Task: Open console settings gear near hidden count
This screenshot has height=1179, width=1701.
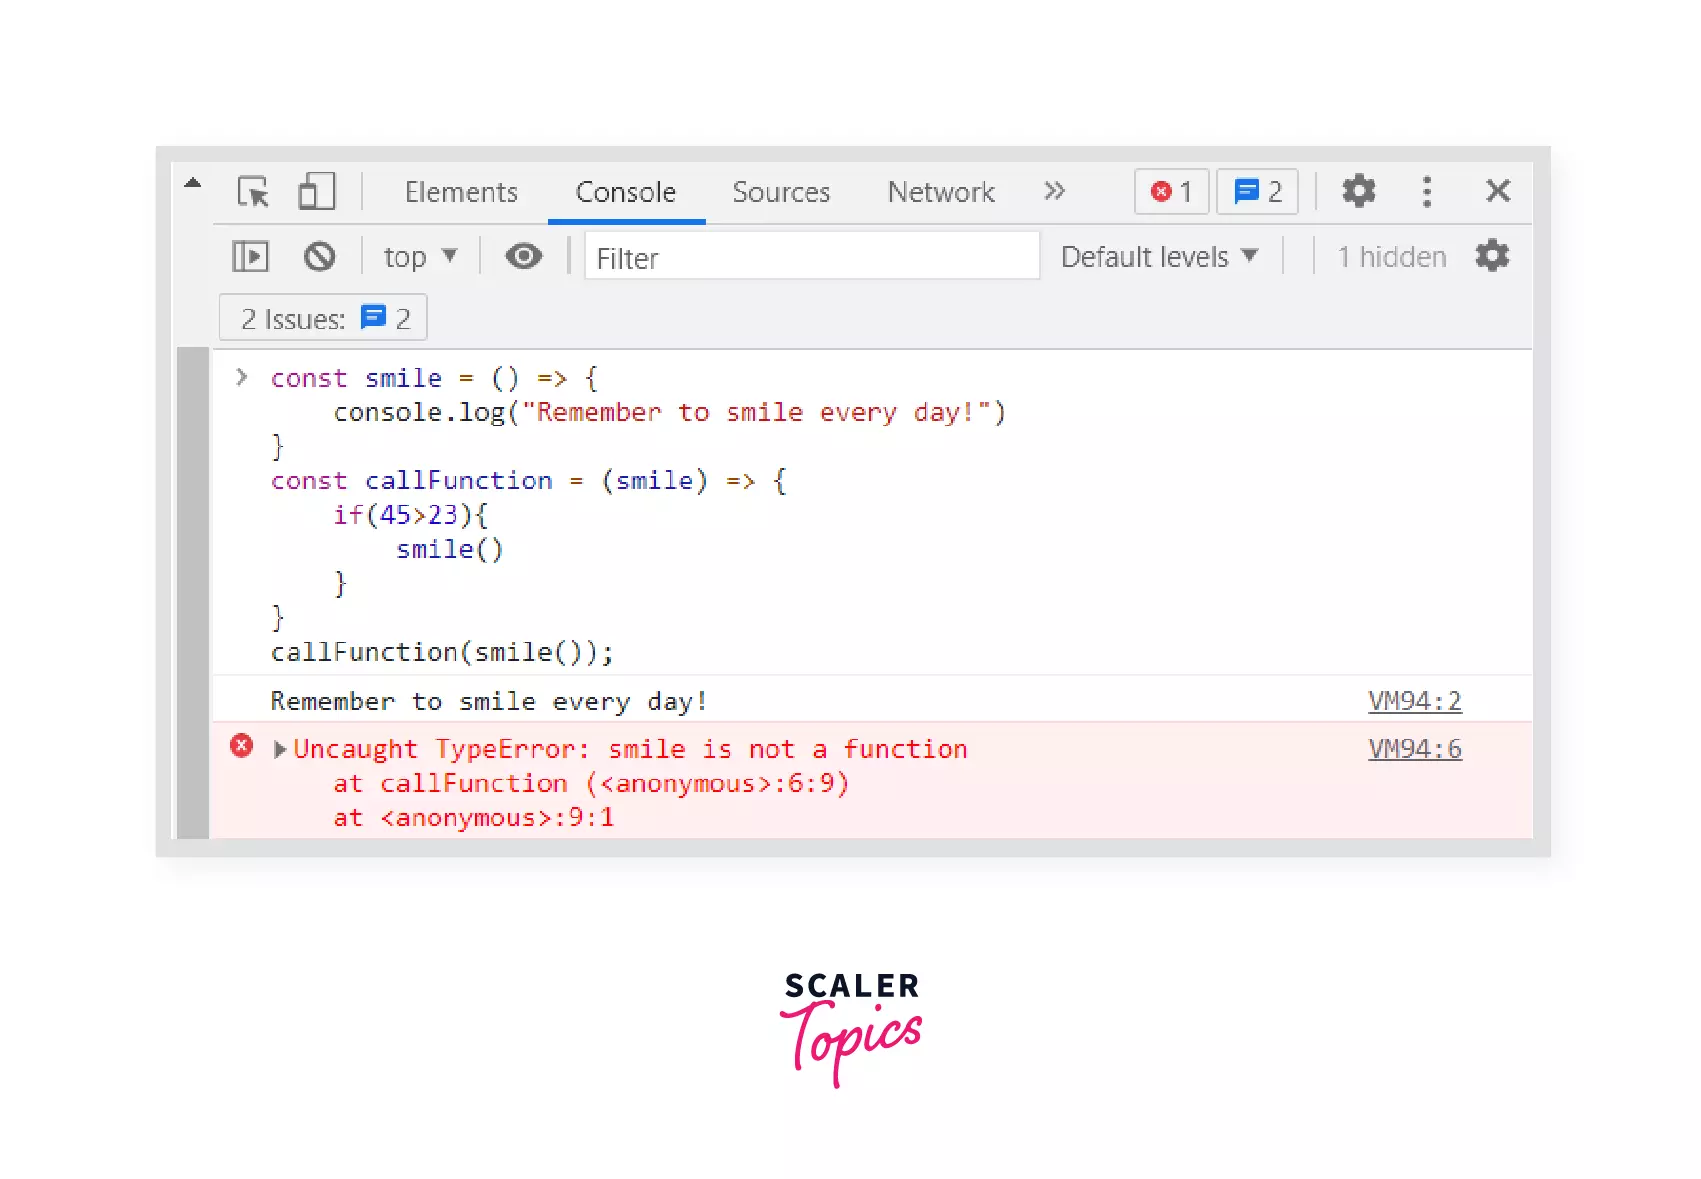Action: click(x=1491, y=257)
